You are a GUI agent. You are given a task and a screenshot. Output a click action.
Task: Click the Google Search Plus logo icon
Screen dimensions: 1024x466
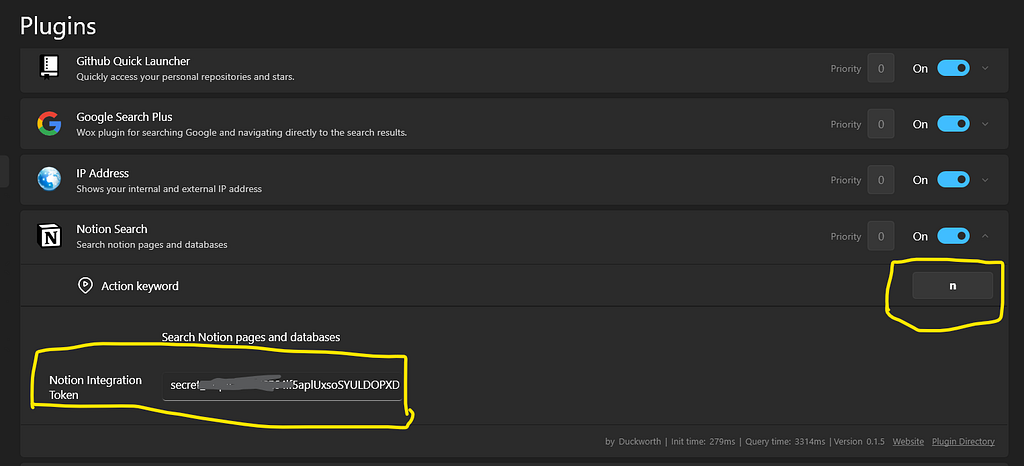coord(49,123)
